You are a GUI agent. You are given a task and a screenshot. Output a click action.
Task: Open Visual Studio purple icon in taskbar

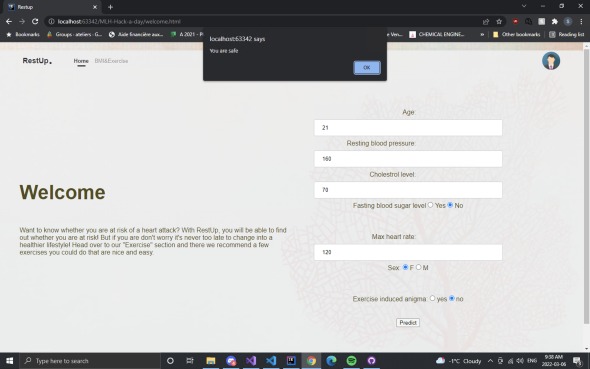tap(251, 361)
